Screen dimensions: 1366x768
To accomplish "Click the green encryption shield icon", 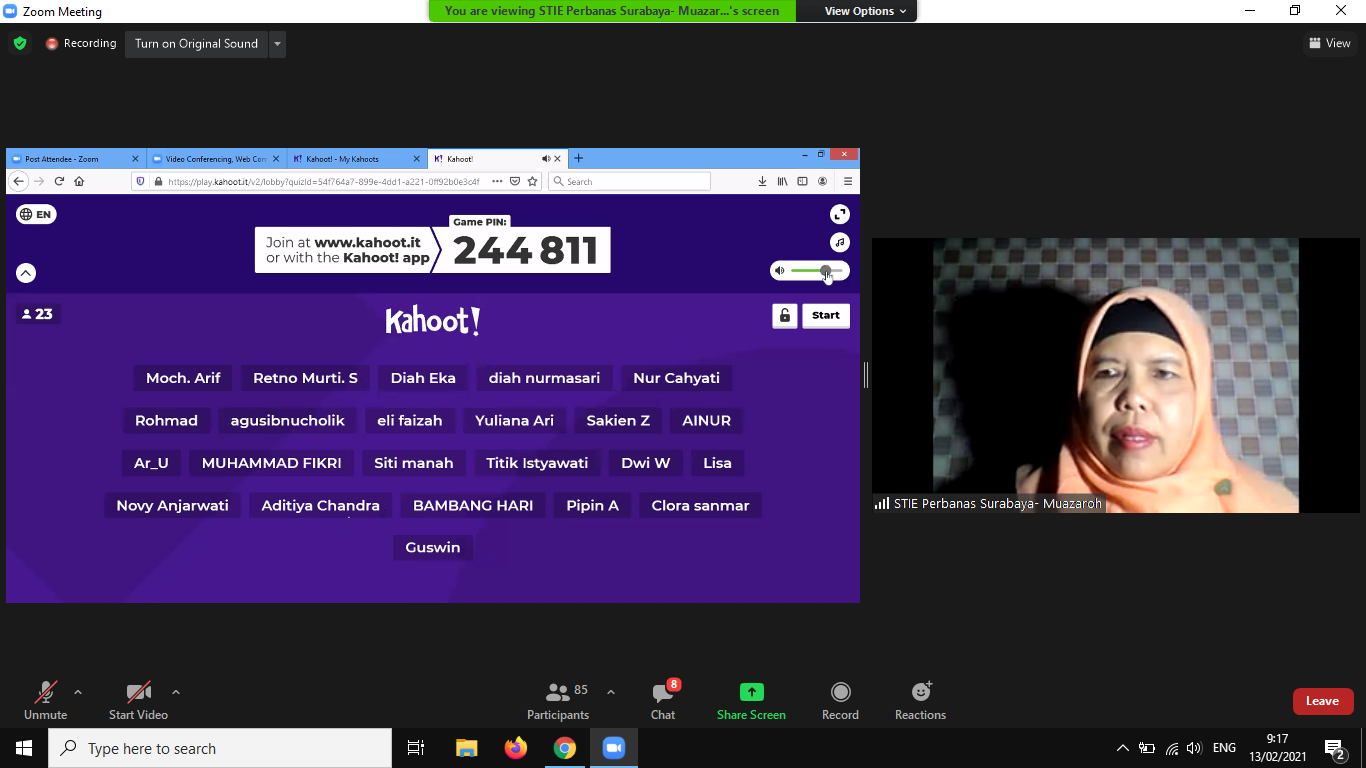I will (x=19, y=43).
